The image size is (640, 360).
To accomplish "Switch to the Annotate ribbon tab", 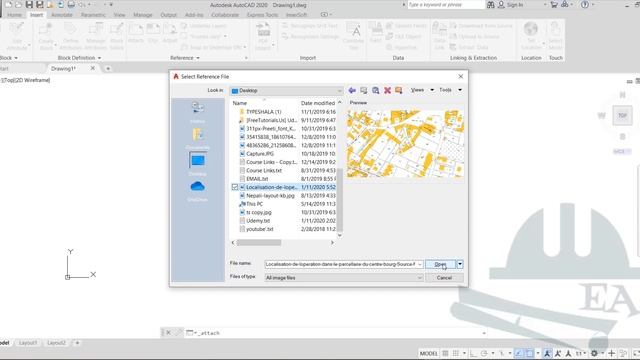I will pos(62,15).
